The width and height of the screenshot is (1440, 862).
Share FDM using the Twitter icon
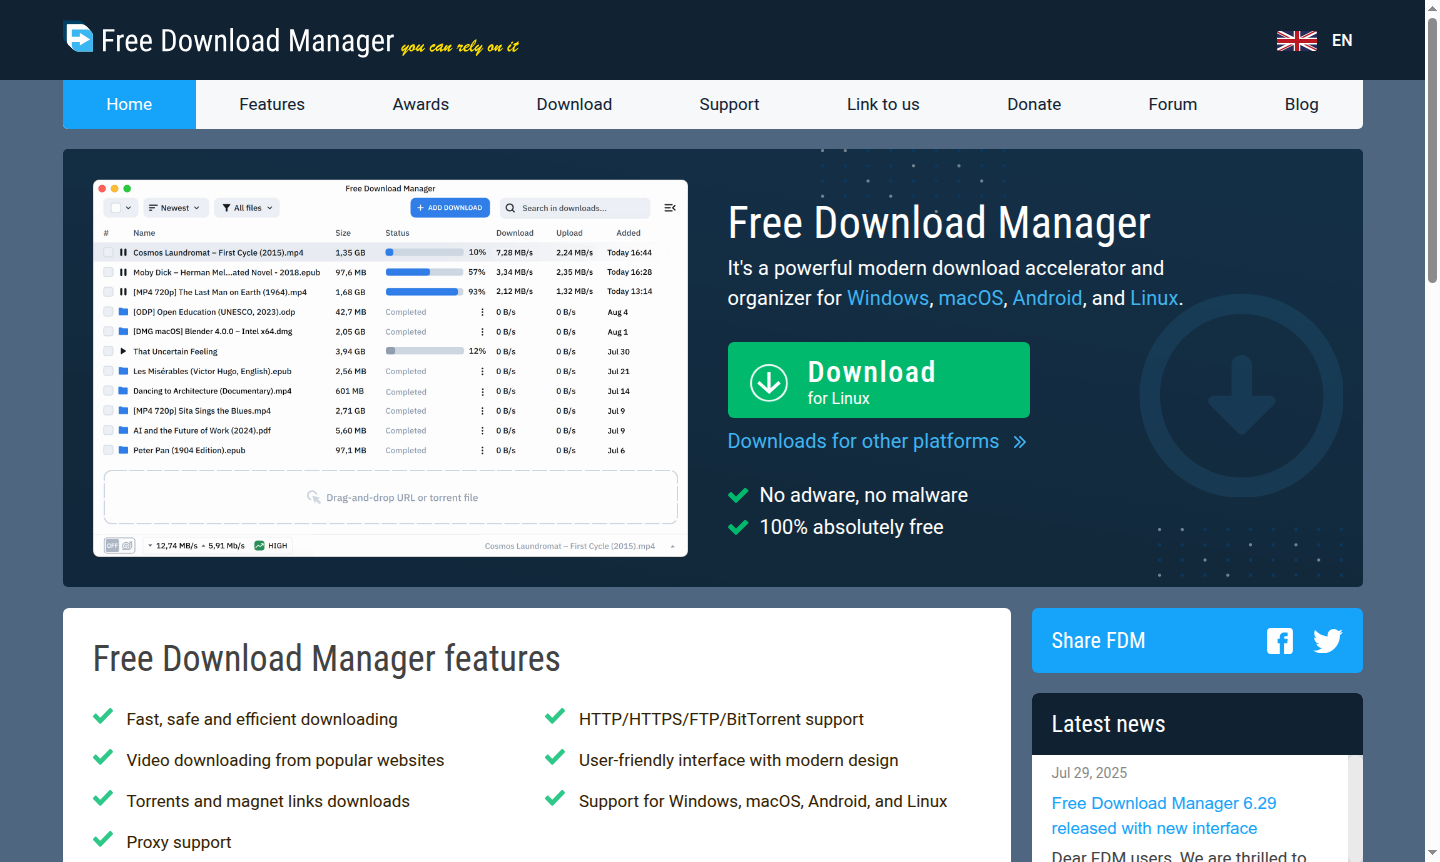pyautogui.click(x=1328, y=640)
